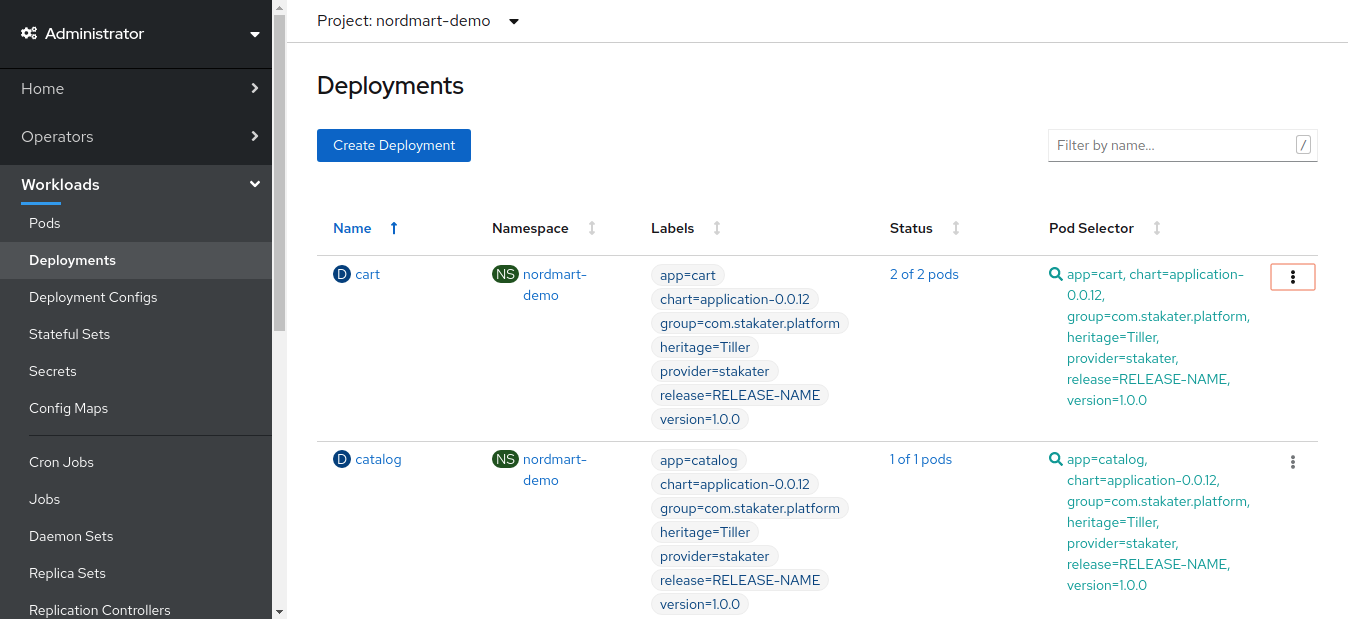Viewport: 1348px width, 619px height.
Task: Click the NS badge in cart row
Action: [x=505, y=274]
